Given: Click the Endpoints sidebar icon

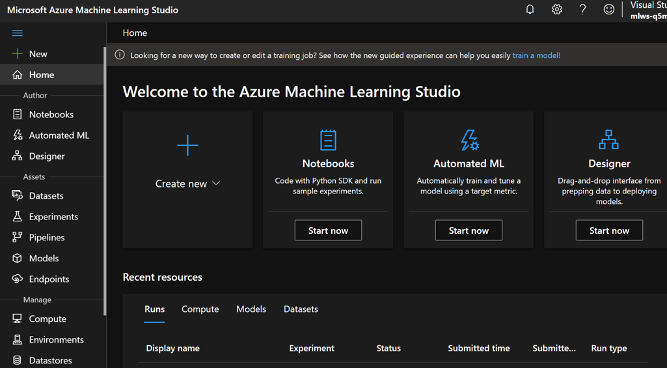Looking at the screenshot, I should pyautogui.click(x=17, y=279).
